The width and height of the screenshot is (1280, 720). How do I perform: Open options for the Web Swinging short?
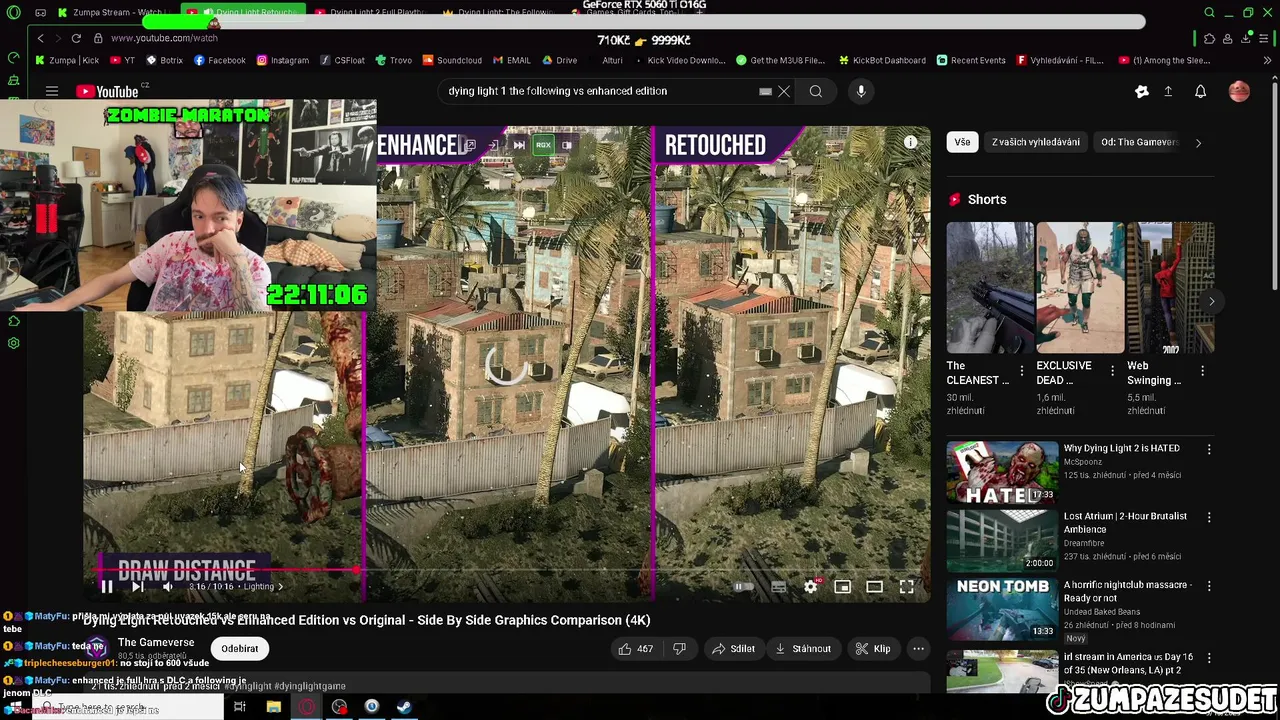click(x=1202, y=371)
